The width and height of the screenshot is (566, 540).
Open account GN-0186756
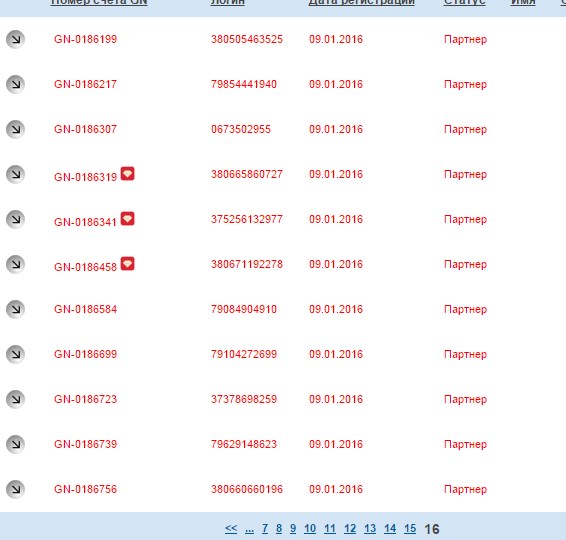(86, 489)
